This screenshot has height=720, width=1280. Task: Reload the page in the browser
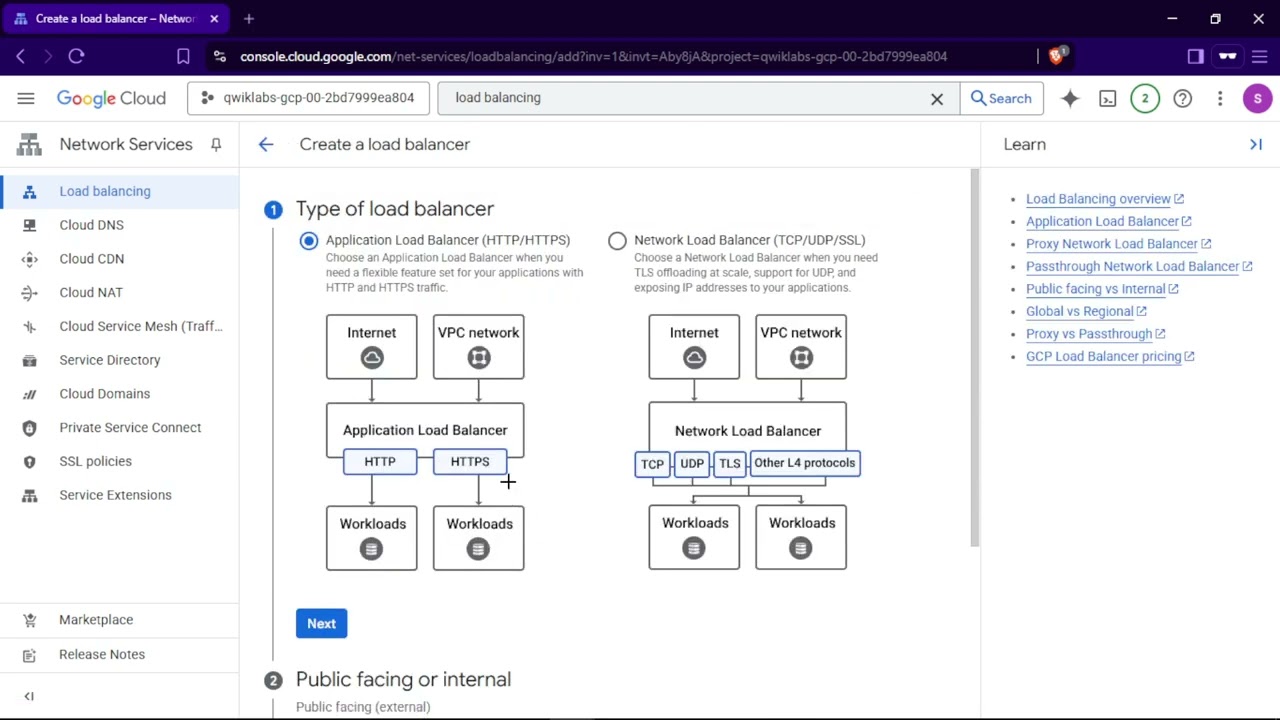(x=76, y=57)
